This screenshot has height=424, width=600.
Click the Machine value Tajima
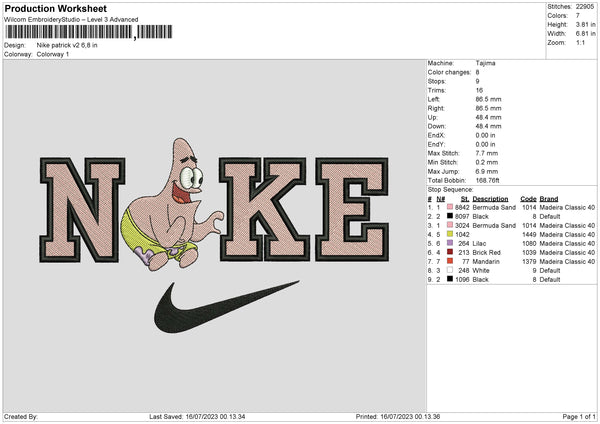[486, 63]
